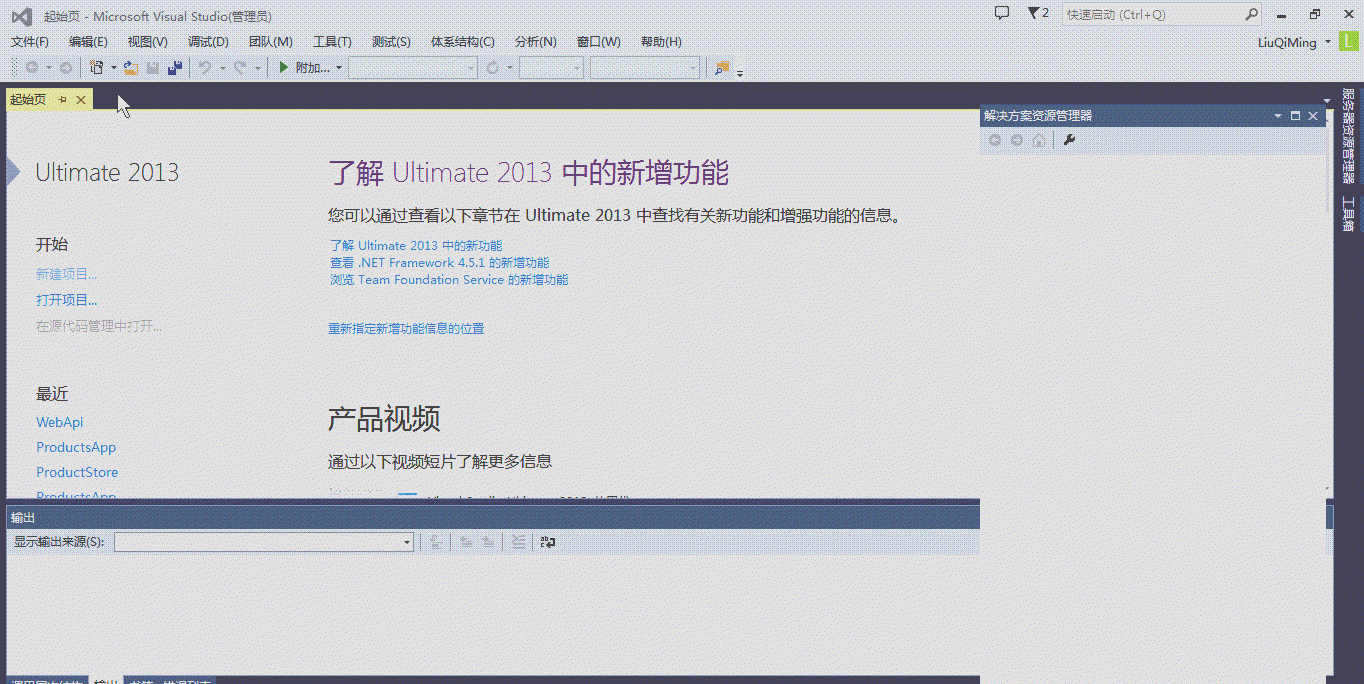Screen dimensions: 1364x684
Task: Click the Quick Launch magnifier icon
Action: pyautogui.click(x=1251, y=14)
